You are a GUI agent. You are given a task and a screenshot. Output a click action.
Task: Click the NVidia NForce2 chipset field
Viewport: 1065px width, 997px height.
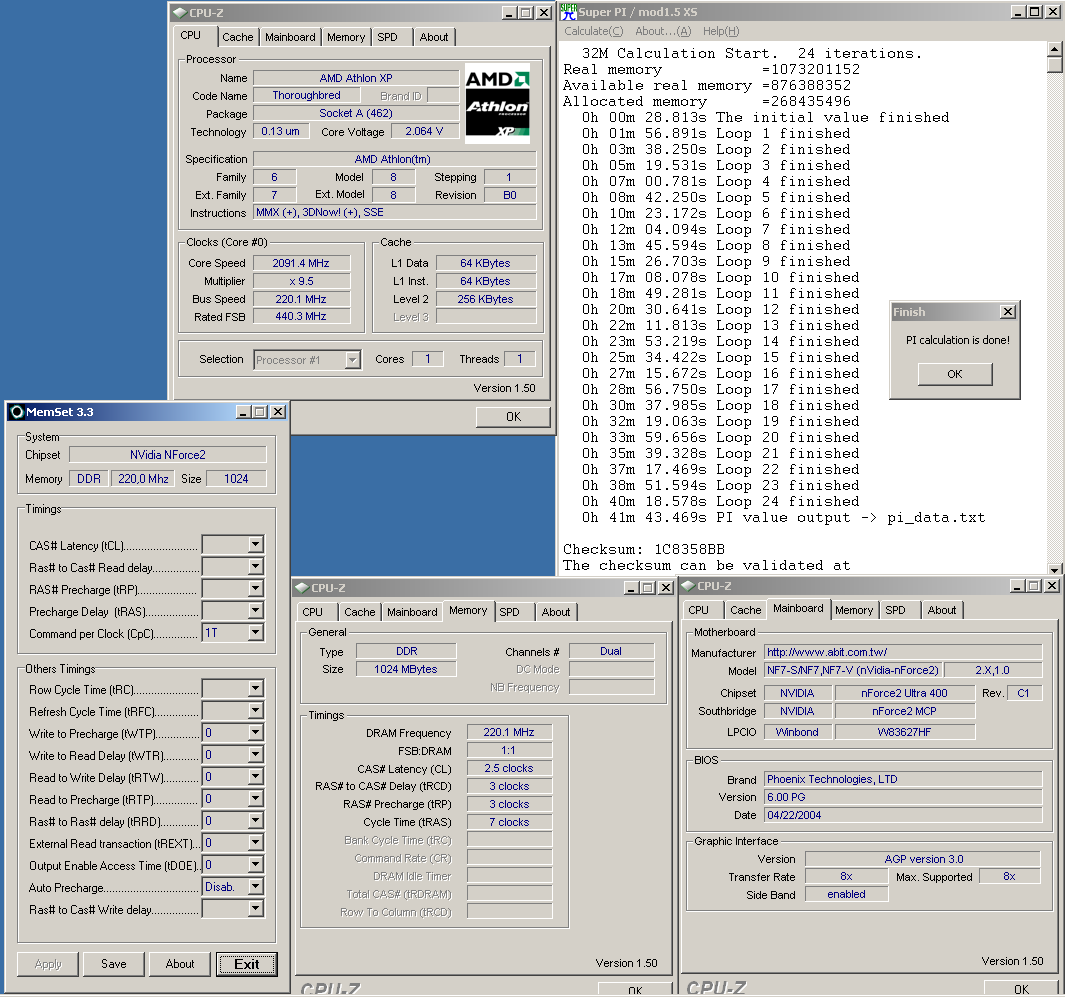pyautogui.click(x=168, y=455)
